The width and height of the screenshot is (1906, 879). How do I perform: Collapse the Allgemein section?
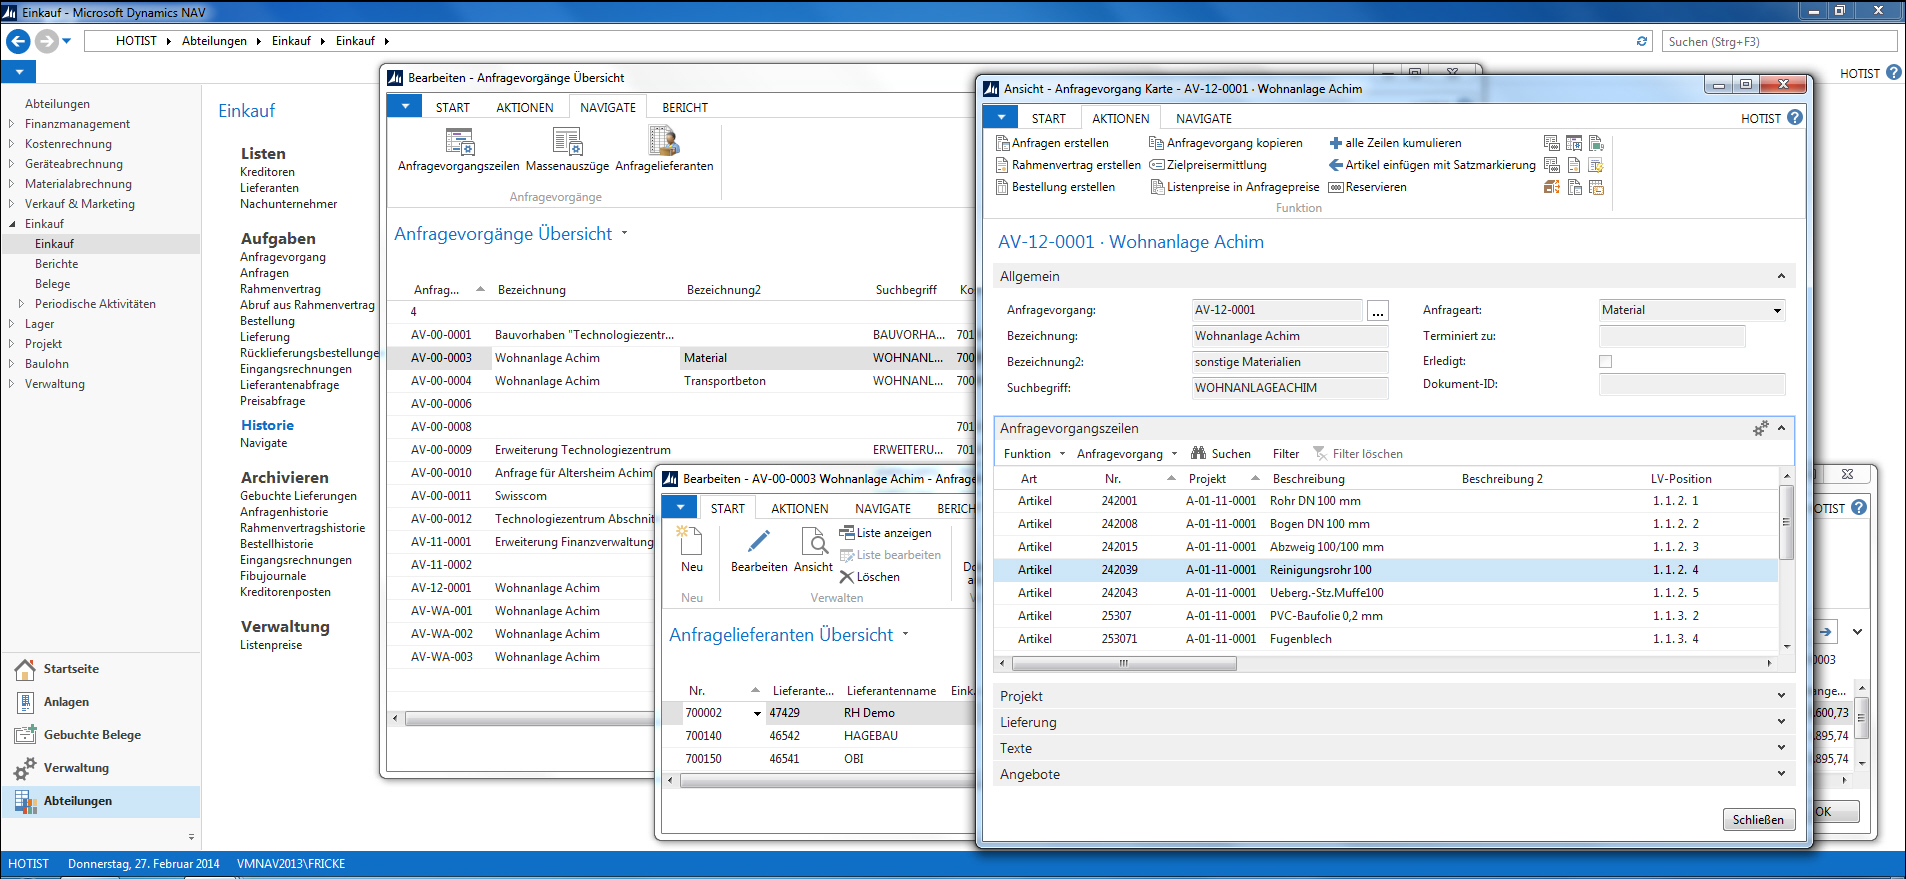(x=1781, y=276)
